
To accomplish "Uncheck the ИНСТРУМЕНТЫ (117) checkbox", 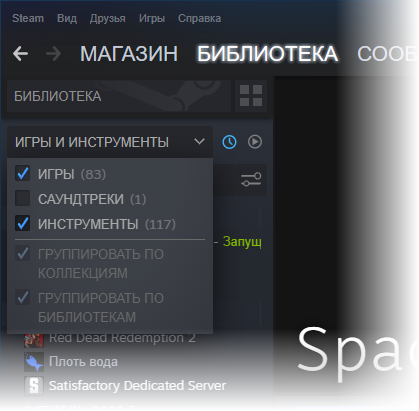I will pos(23,223).
